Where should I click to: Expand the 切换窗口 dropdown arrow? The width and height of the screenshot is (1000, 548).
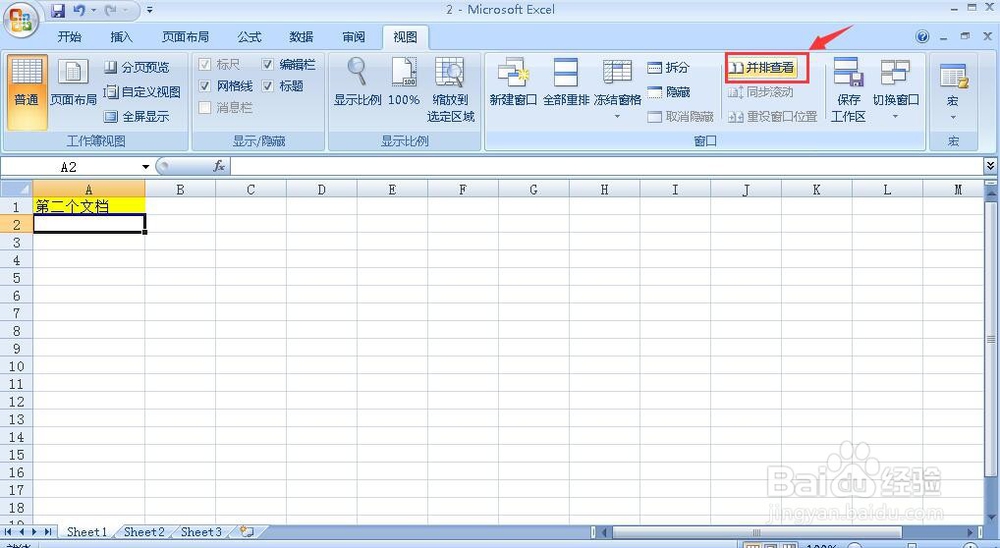point(895,117)
